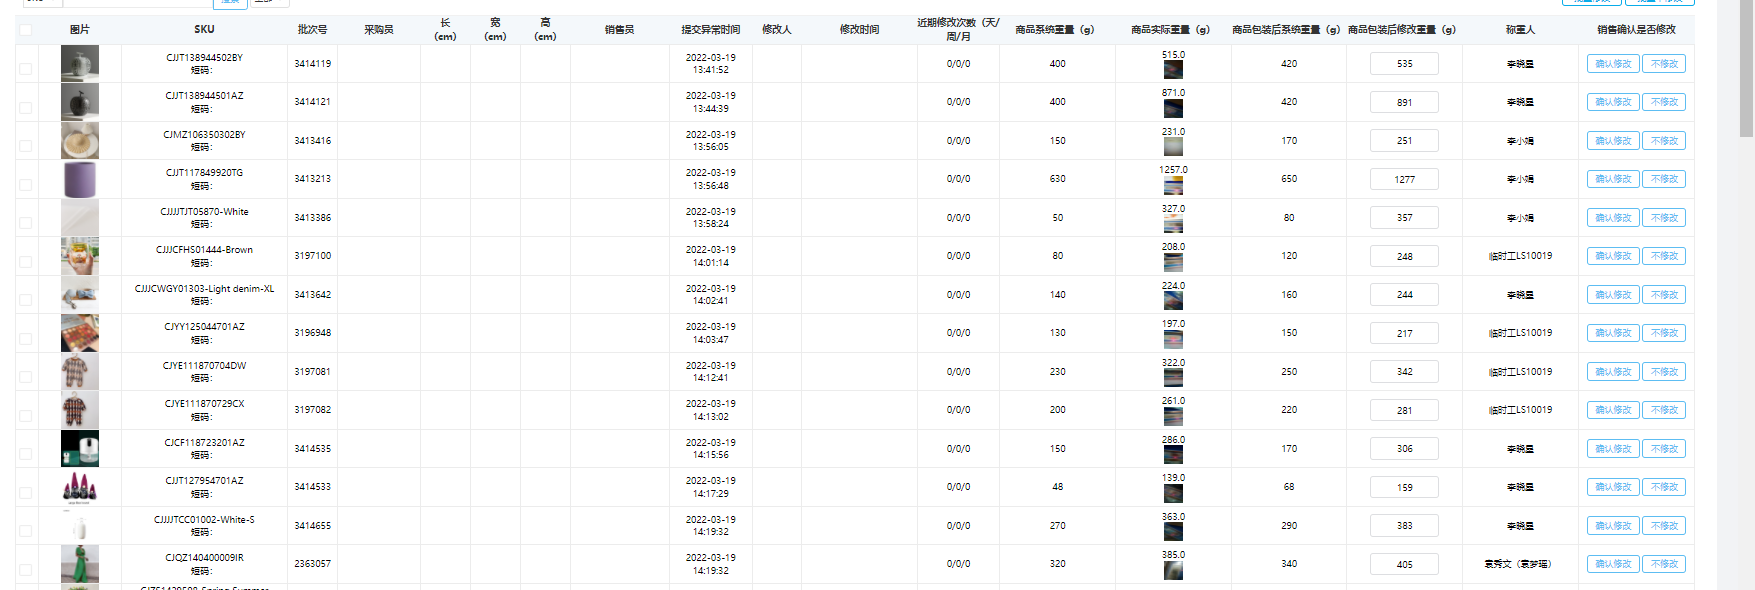The height and width of the screenshot is (590, 1755).
Task: Open weighing photo under 1257.0 actual weight
Action: (x=1173, y=185)
